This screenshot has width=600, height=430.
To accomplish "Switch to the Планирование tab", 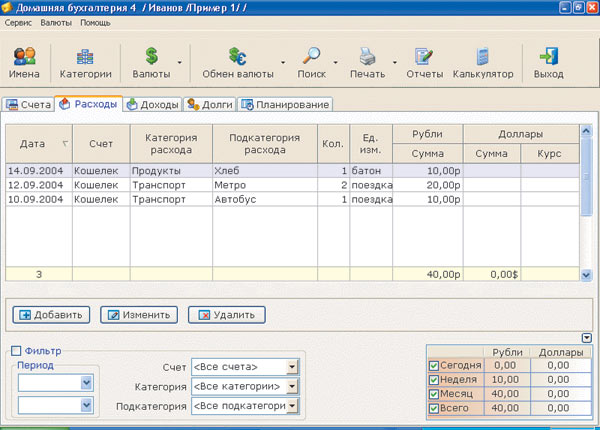I will point(285,104).
